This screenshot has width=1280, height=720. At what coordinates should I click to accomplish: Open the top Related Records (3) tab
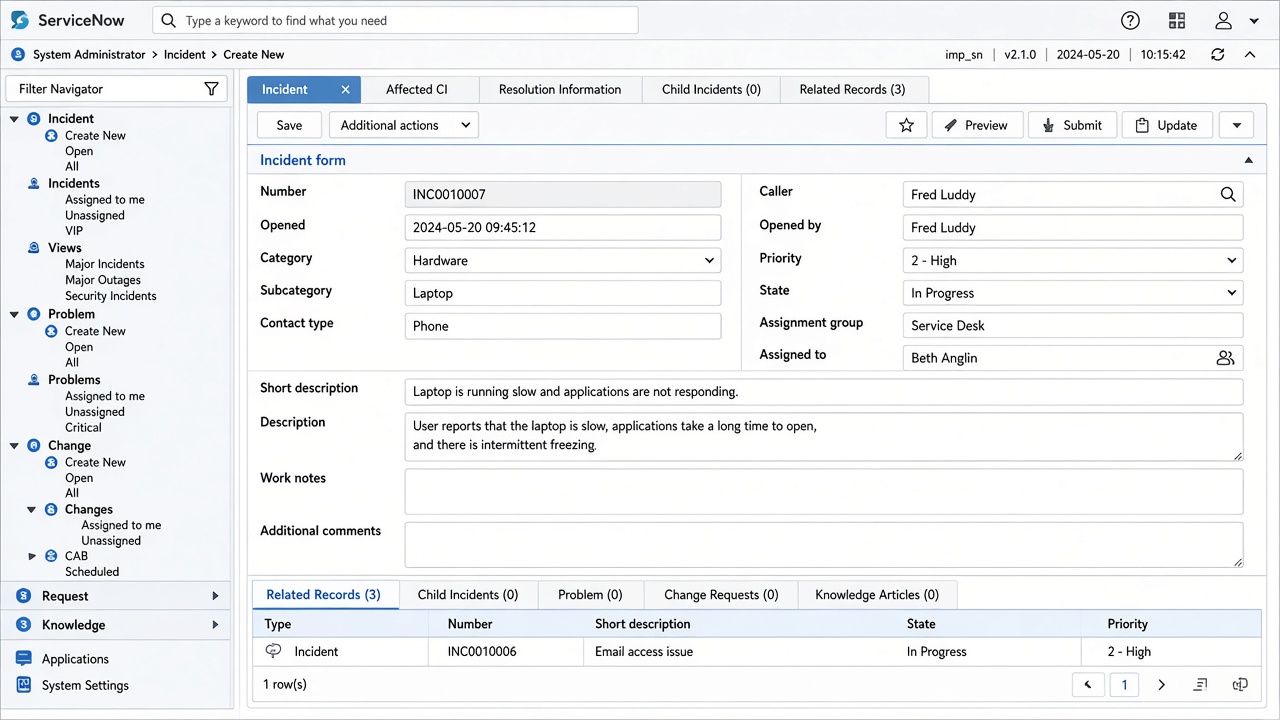coord(852,89)
